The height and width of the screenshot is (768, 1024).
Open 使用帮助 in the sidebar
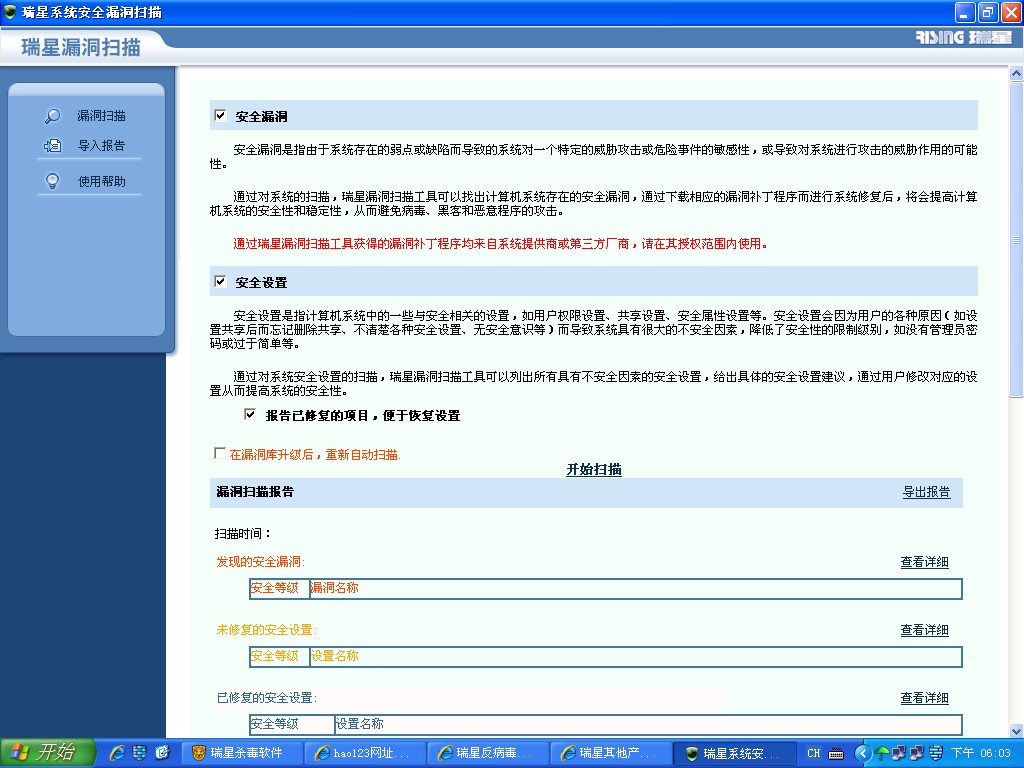tap(101, 181)
